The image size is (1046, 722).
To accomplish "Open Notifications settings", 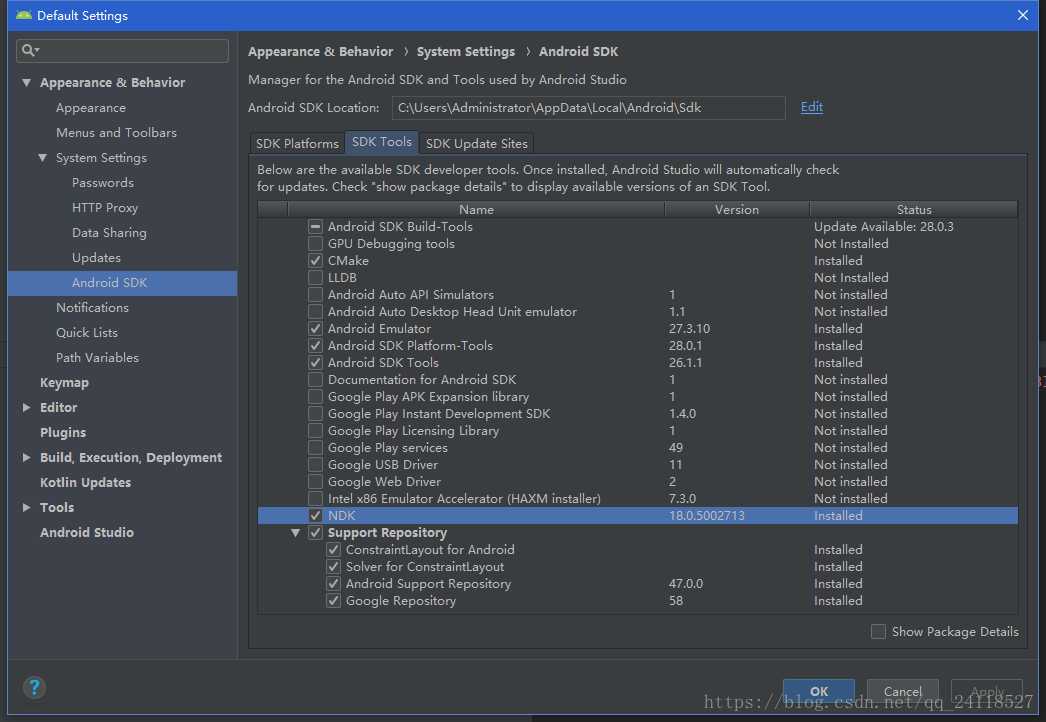I will click(x=92, y=308).
